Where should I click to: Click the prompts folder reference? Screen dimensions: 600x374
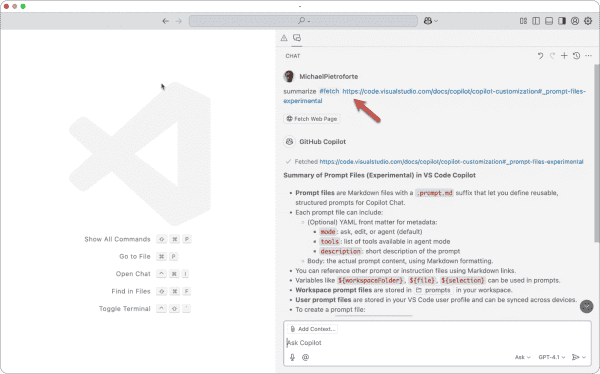[434, 290]
